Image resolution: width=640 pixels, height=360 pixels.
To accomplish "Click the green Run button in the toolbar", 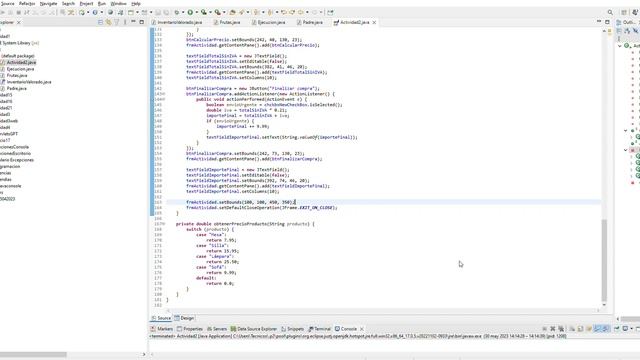I will click(x=190, y=12).
